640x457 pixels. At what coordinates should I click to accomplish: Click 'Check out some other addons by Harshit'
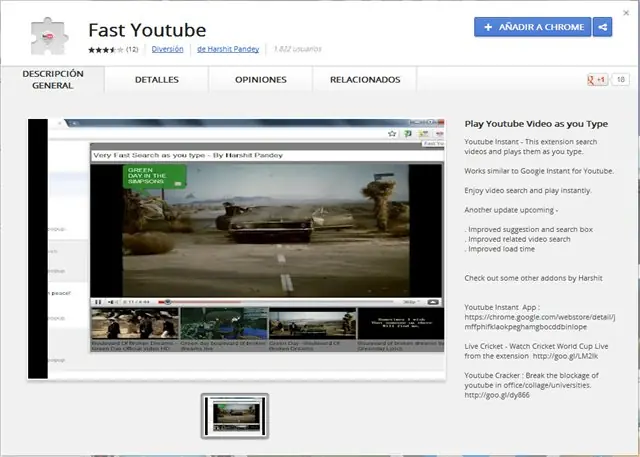point(533,278)
